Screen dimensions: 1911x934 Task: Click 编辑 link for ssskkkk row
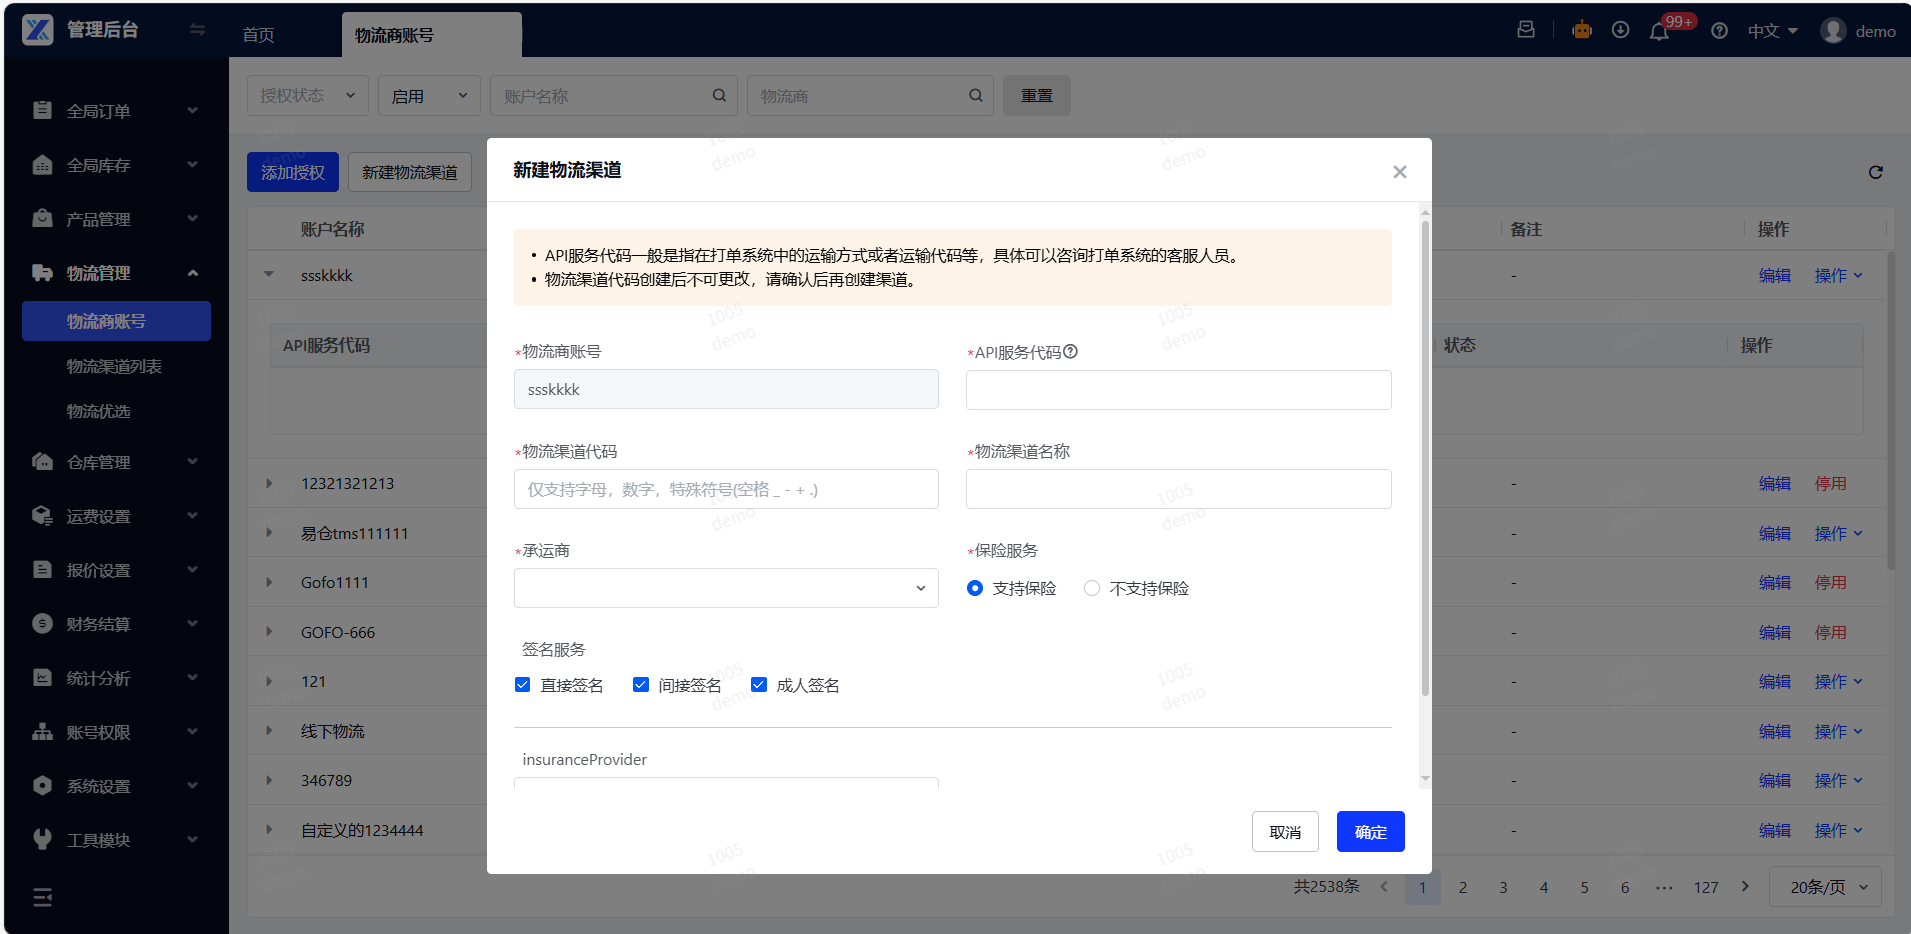[x=1775, y=275]
